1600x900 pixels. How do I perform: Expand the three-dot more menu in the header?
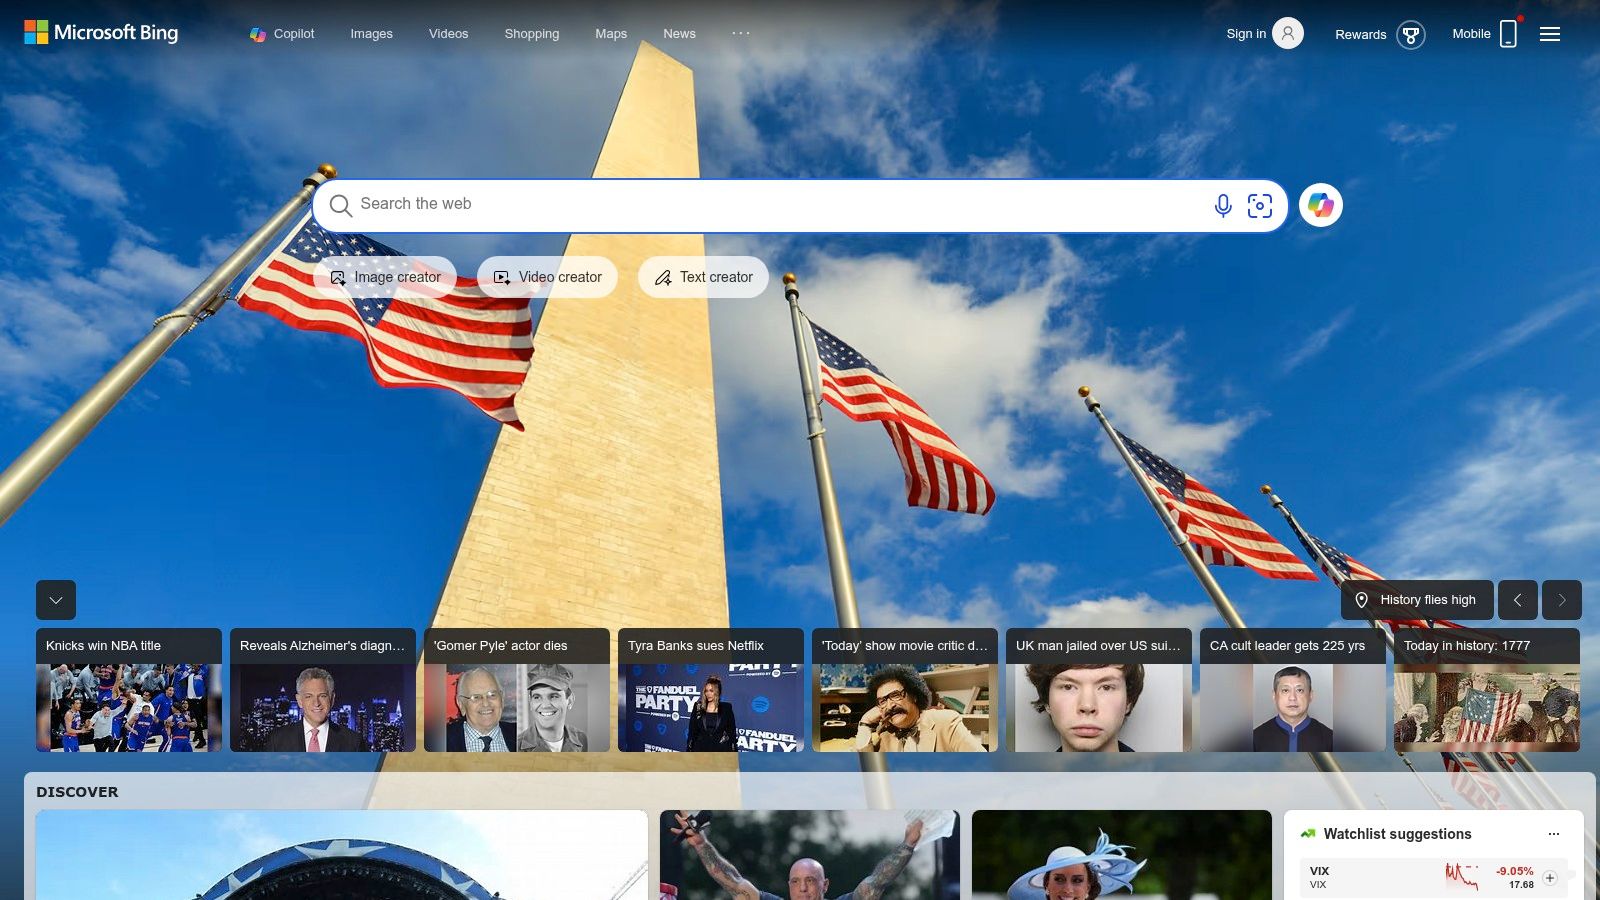tap(740, 33)
